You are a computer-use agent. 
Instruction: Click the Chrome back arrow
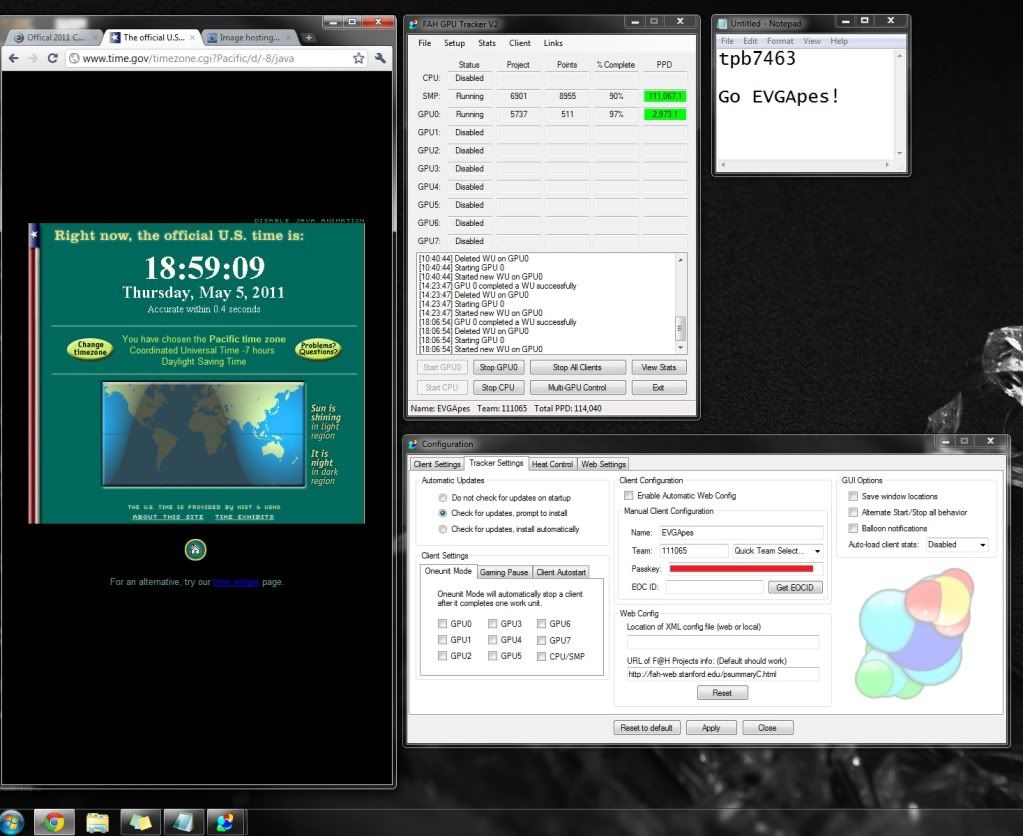click(x=13, y=59)
